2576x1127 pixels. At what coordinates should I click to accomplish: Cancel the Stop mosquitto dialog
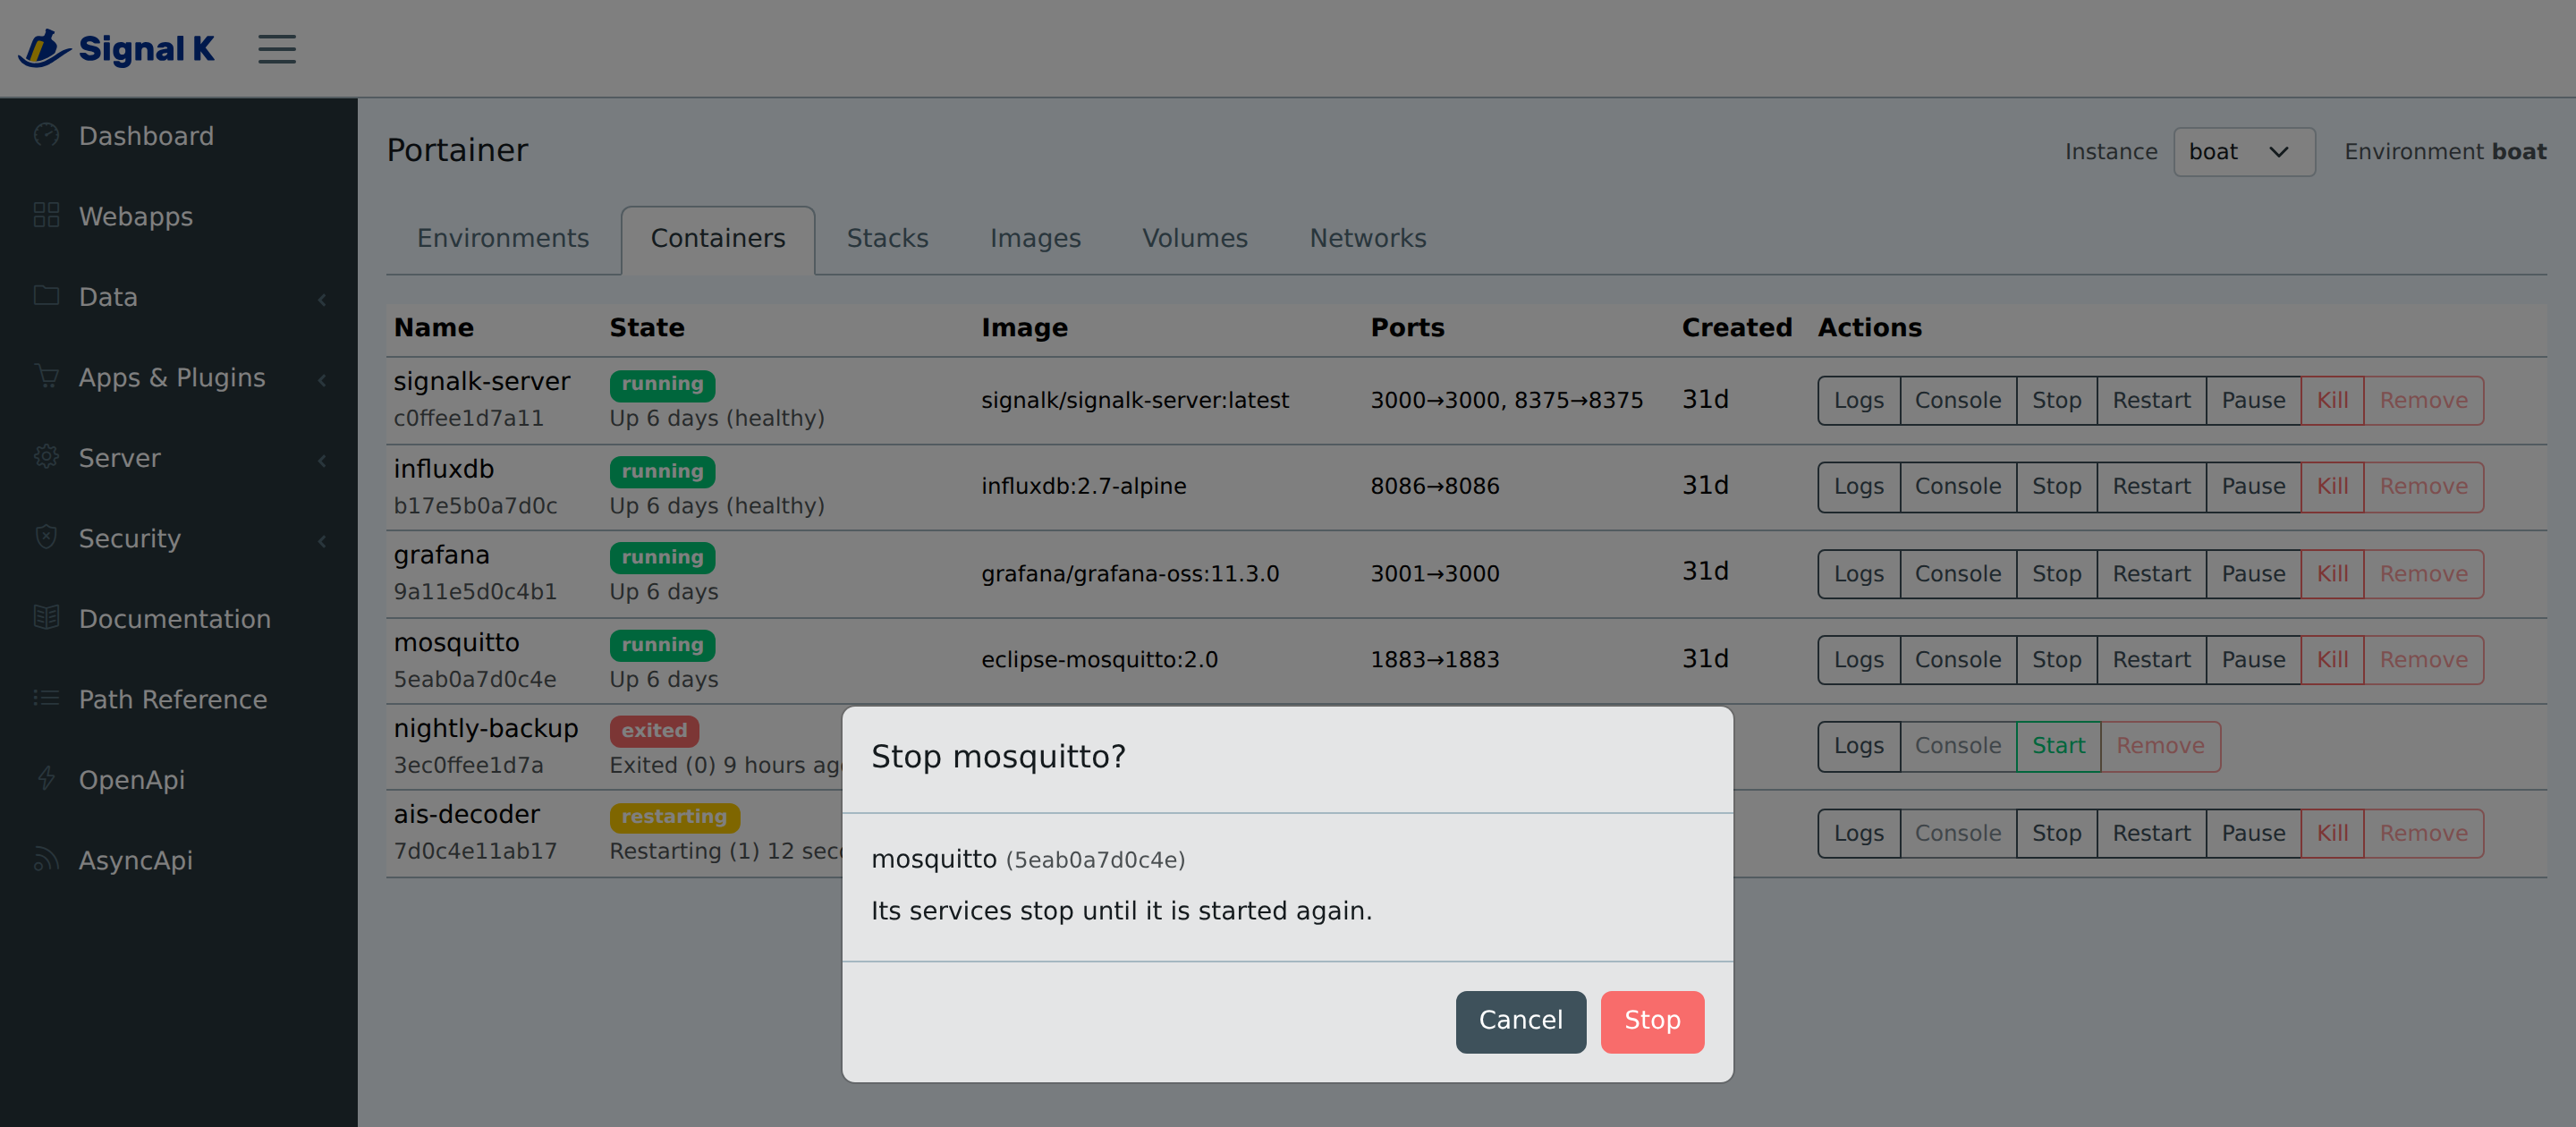pyautogui.click(x=1520, y=1021)
